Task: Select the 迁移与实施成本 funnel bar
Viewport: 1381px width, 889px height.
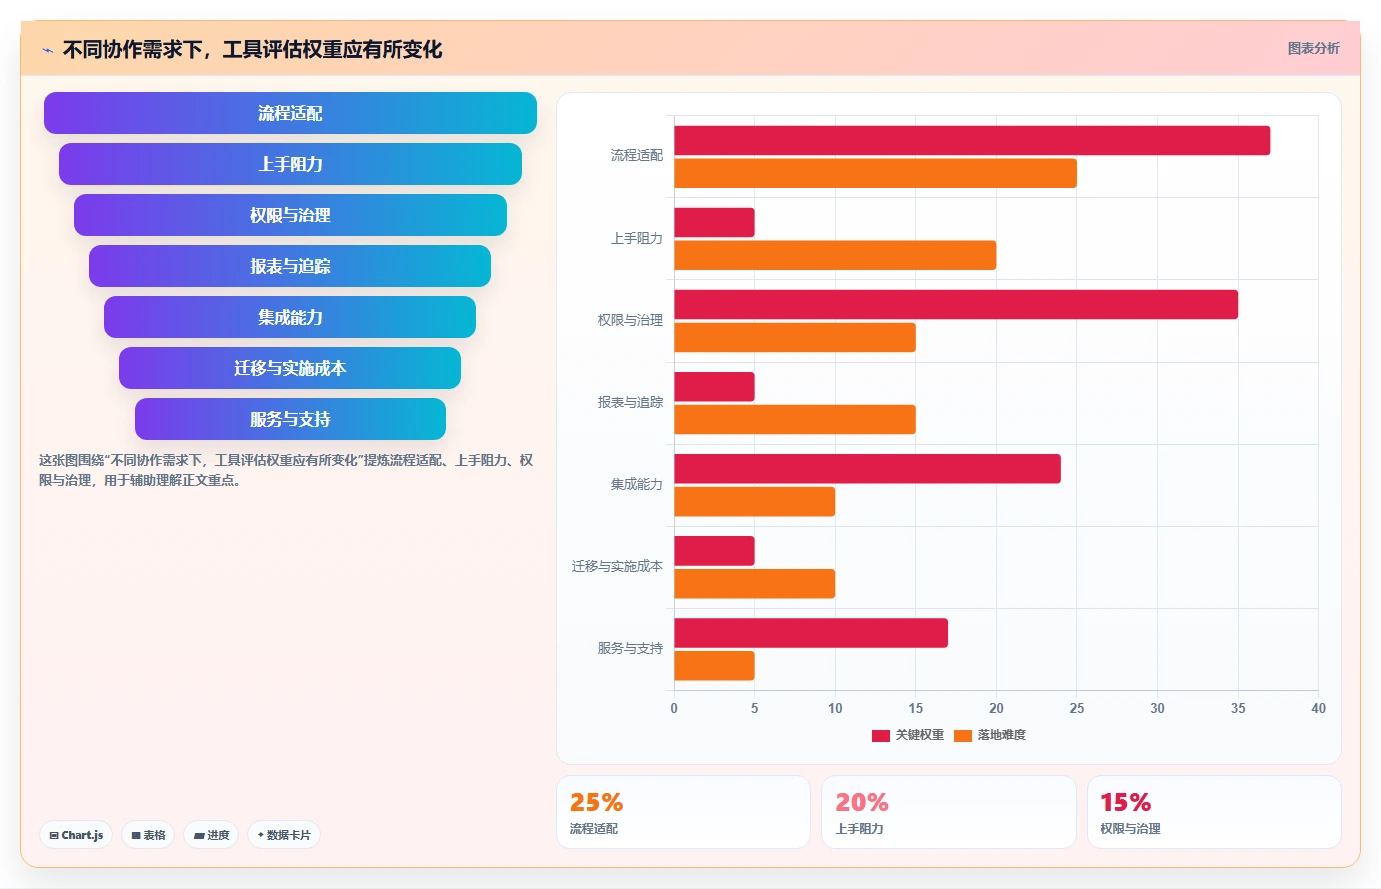Action: coord(290,368)
